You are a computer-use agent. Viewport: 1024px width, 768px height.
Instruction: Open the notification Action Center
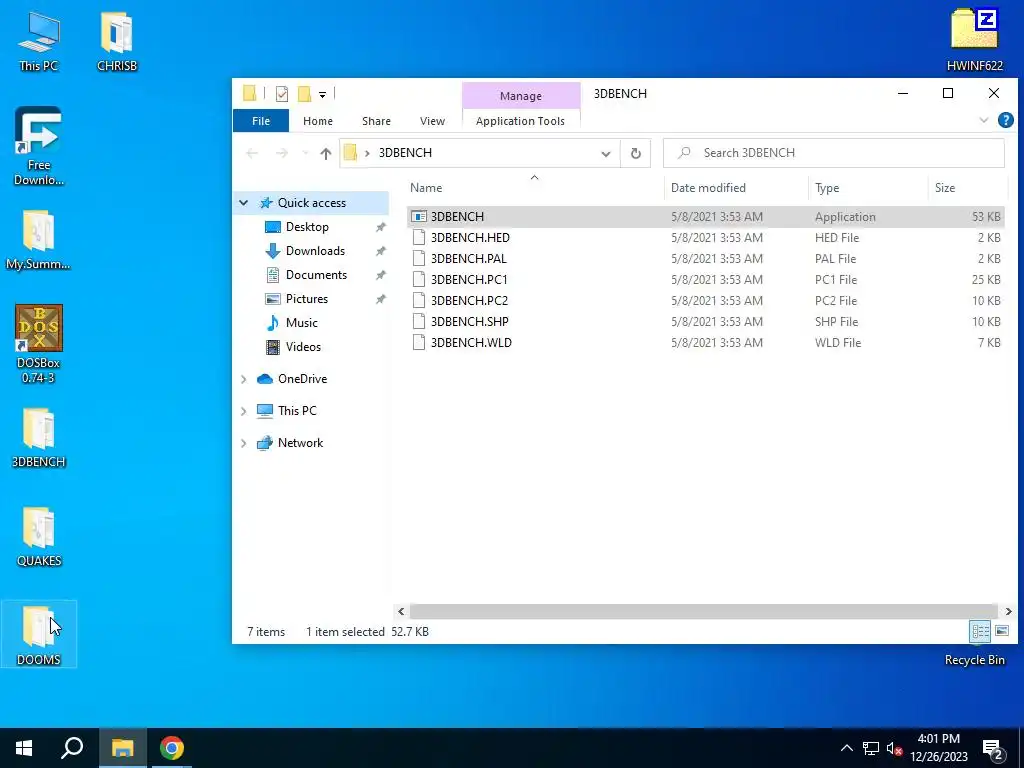tap(993, 748)
